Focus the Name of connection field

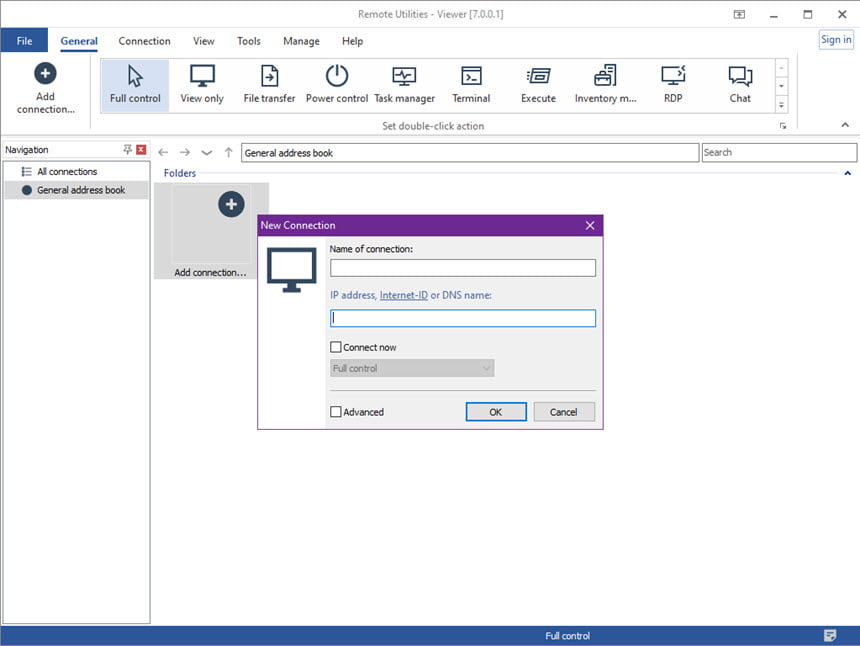(x=463, y=268)
